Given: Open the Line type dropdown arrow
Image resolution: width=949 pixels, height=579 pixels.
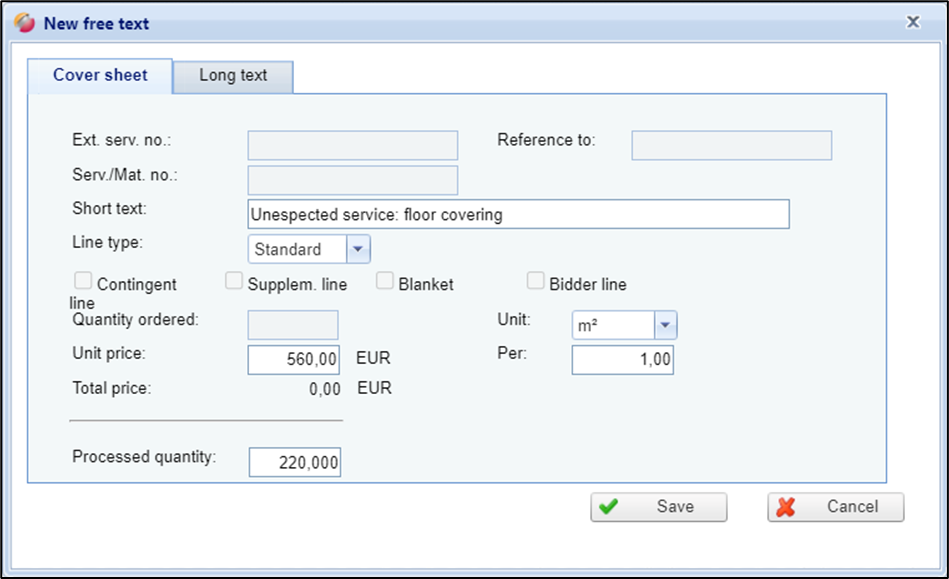Looking at the screenshot, I should [358, 249].
